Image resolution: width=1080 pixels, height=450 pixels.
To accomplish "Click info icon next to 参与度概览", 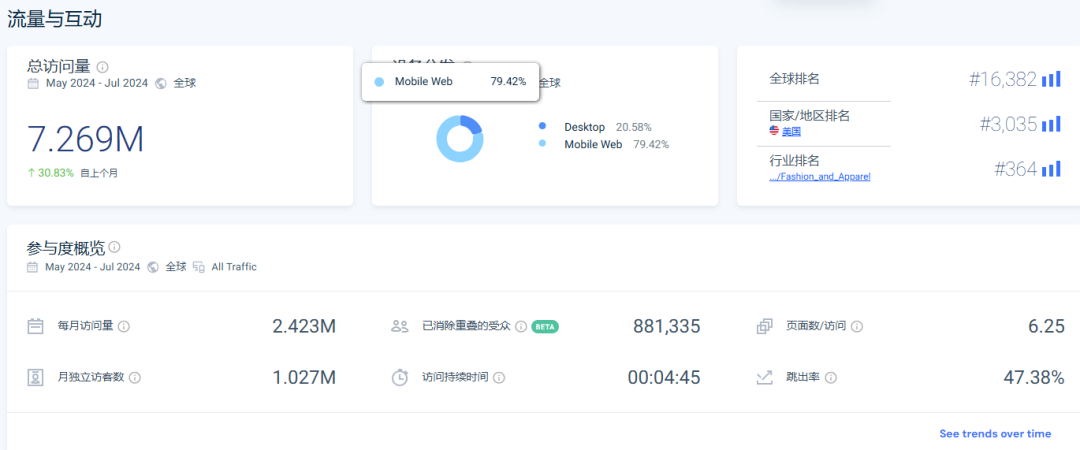I will (x=115, y=247).
